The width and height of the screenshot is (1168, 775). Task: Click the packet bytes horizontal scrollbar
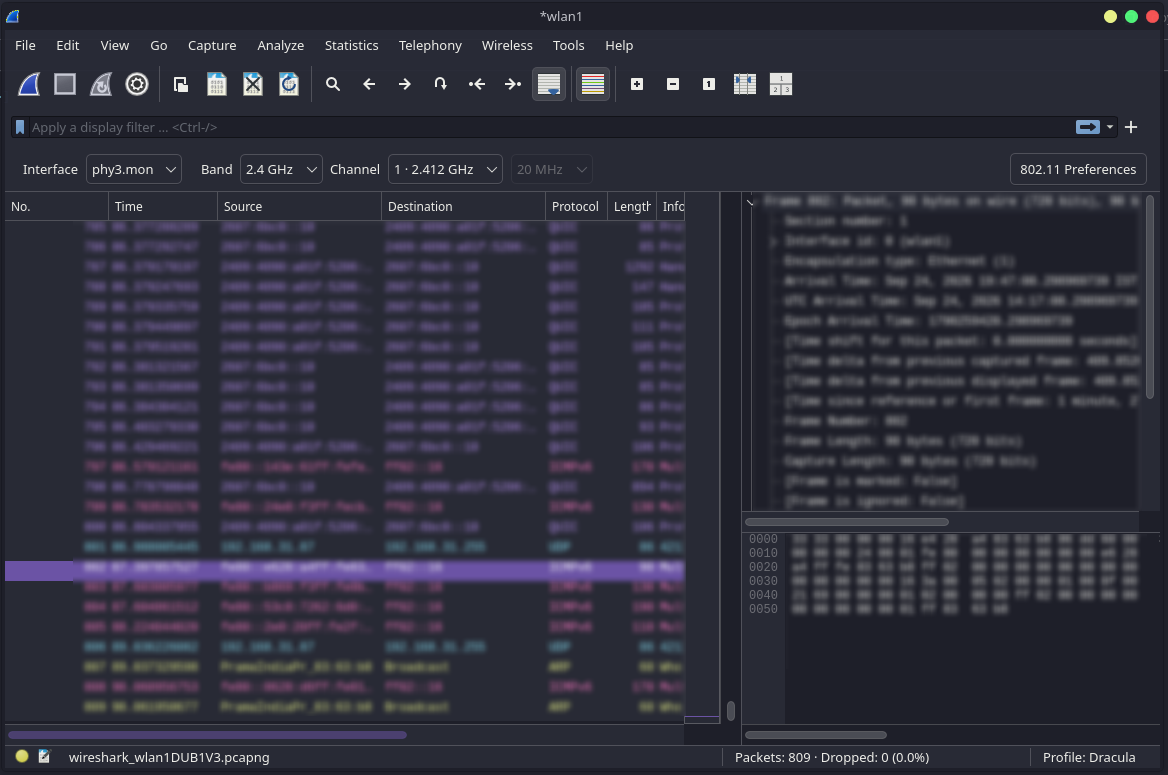click(816, 735)
